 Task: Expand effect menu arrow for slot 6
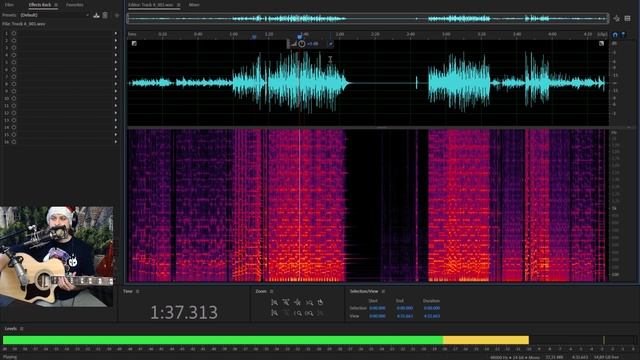pyautogui.click(x=116, y=69)
